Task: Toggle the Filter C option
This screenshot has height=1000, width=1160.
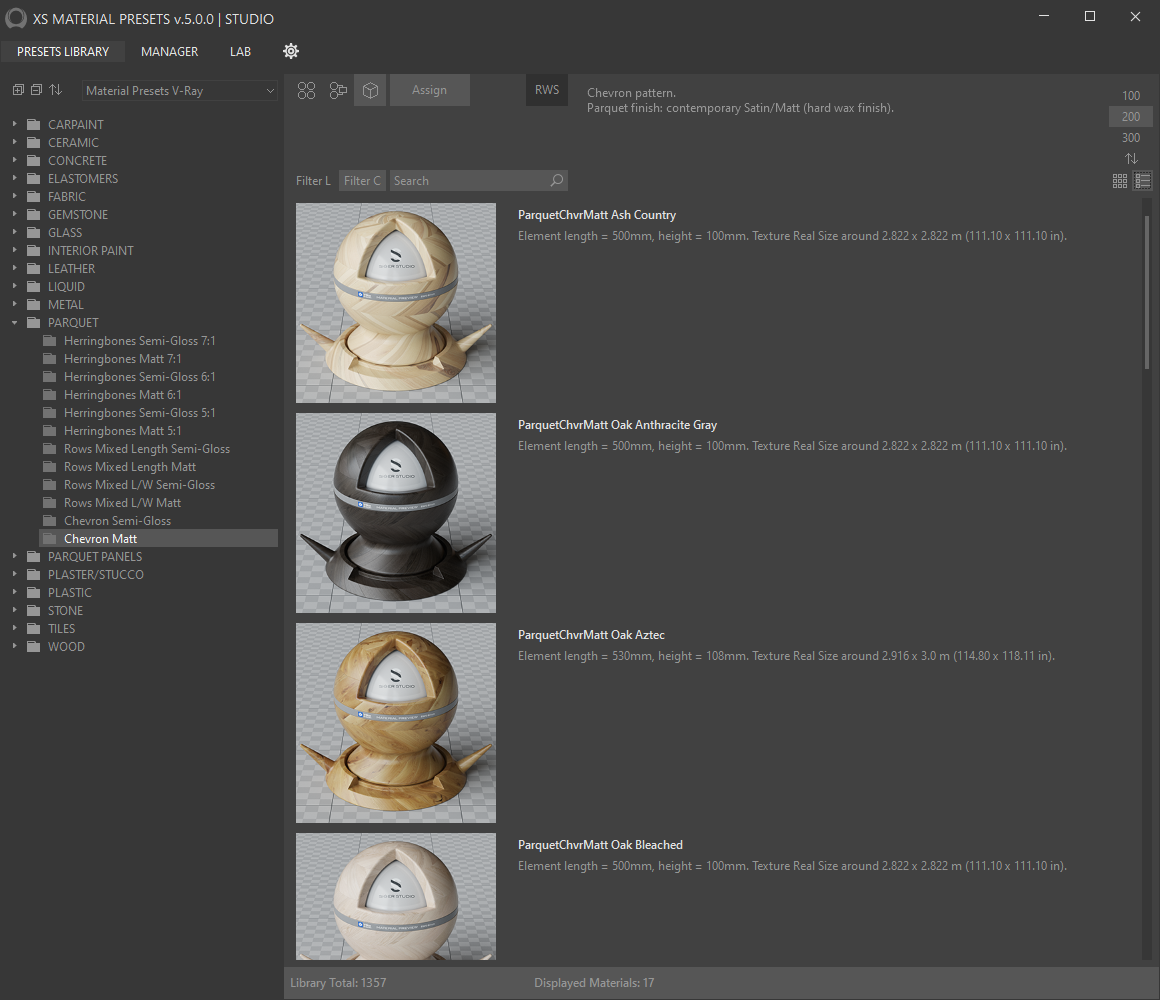Action: point(362,180)
